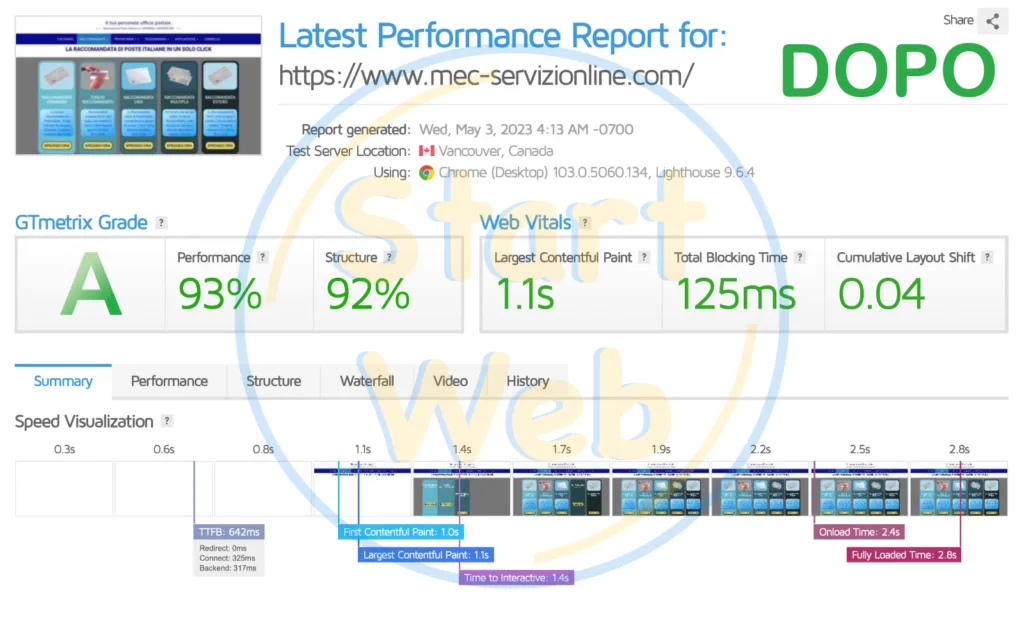
Task: Click the Connect: 325ms text
Action: [x=227, y=559]
